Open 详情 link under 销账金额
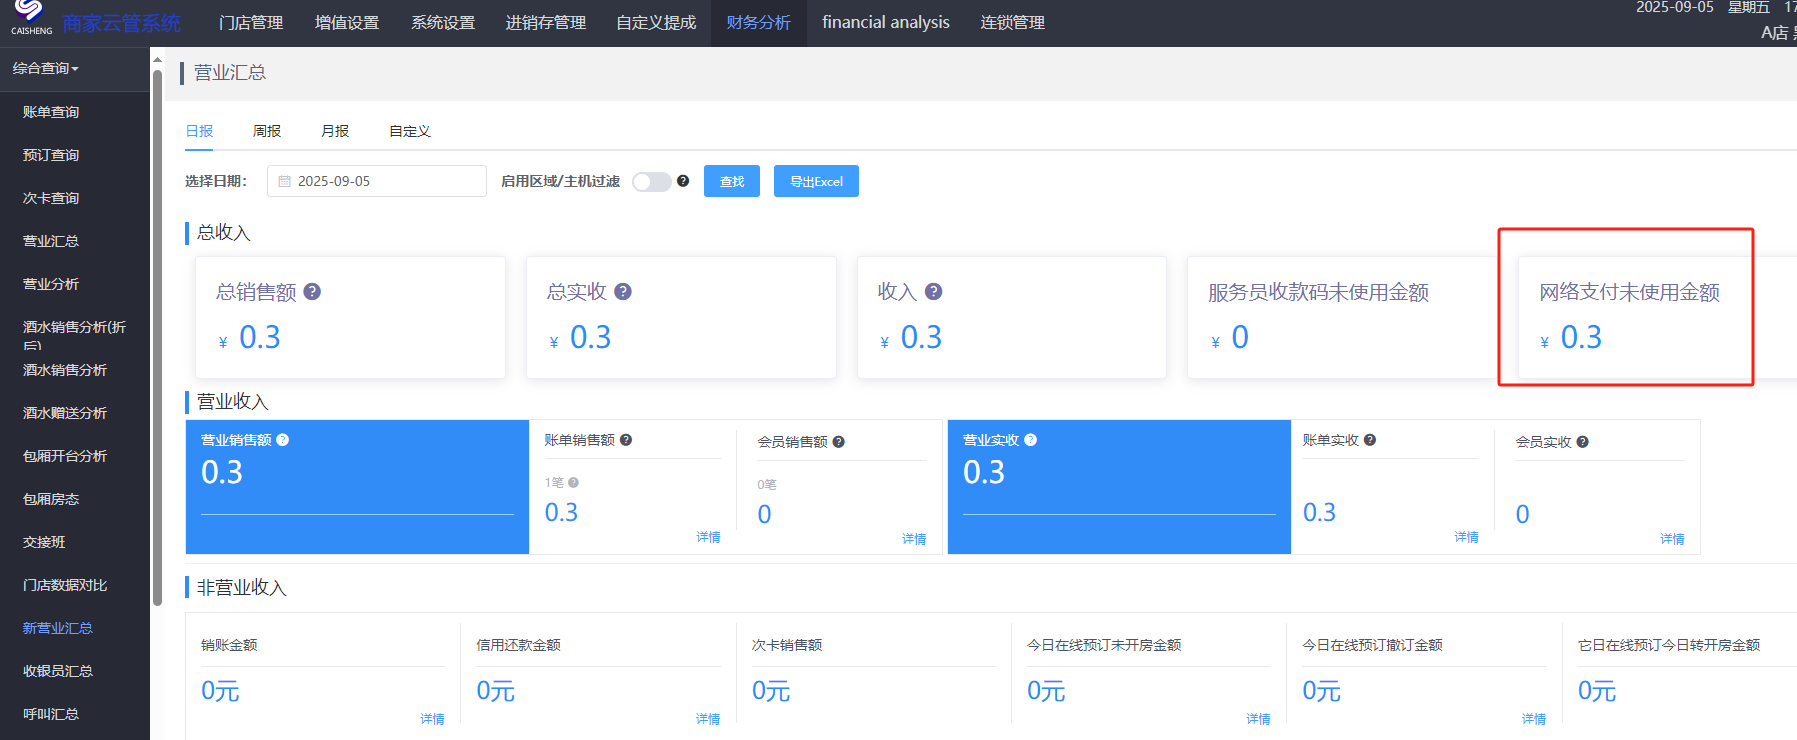1797x740 pixels. pyautogui.click(x=433, y=719)
